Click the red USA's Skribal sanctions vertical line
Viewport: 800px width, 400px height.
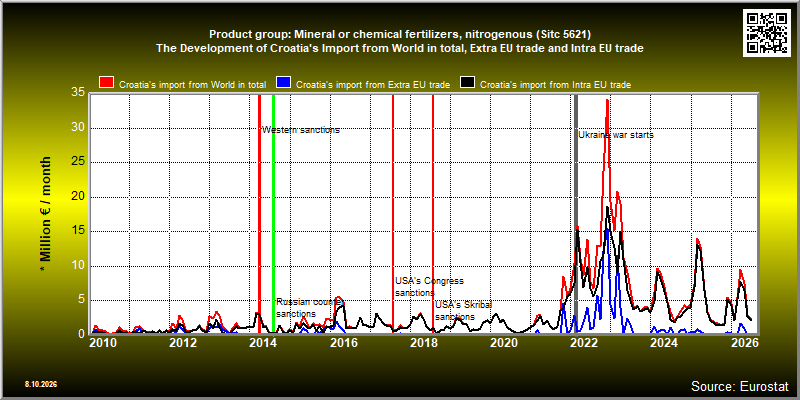point(433,214)
